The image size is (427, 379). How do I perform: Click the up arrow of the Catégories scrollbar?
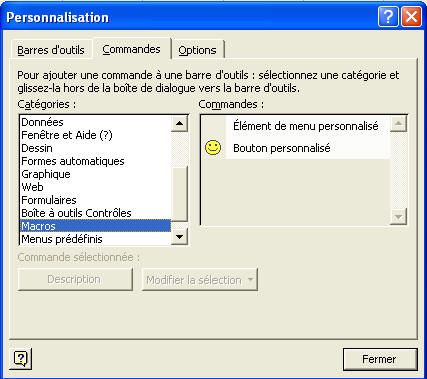[179, 123]
